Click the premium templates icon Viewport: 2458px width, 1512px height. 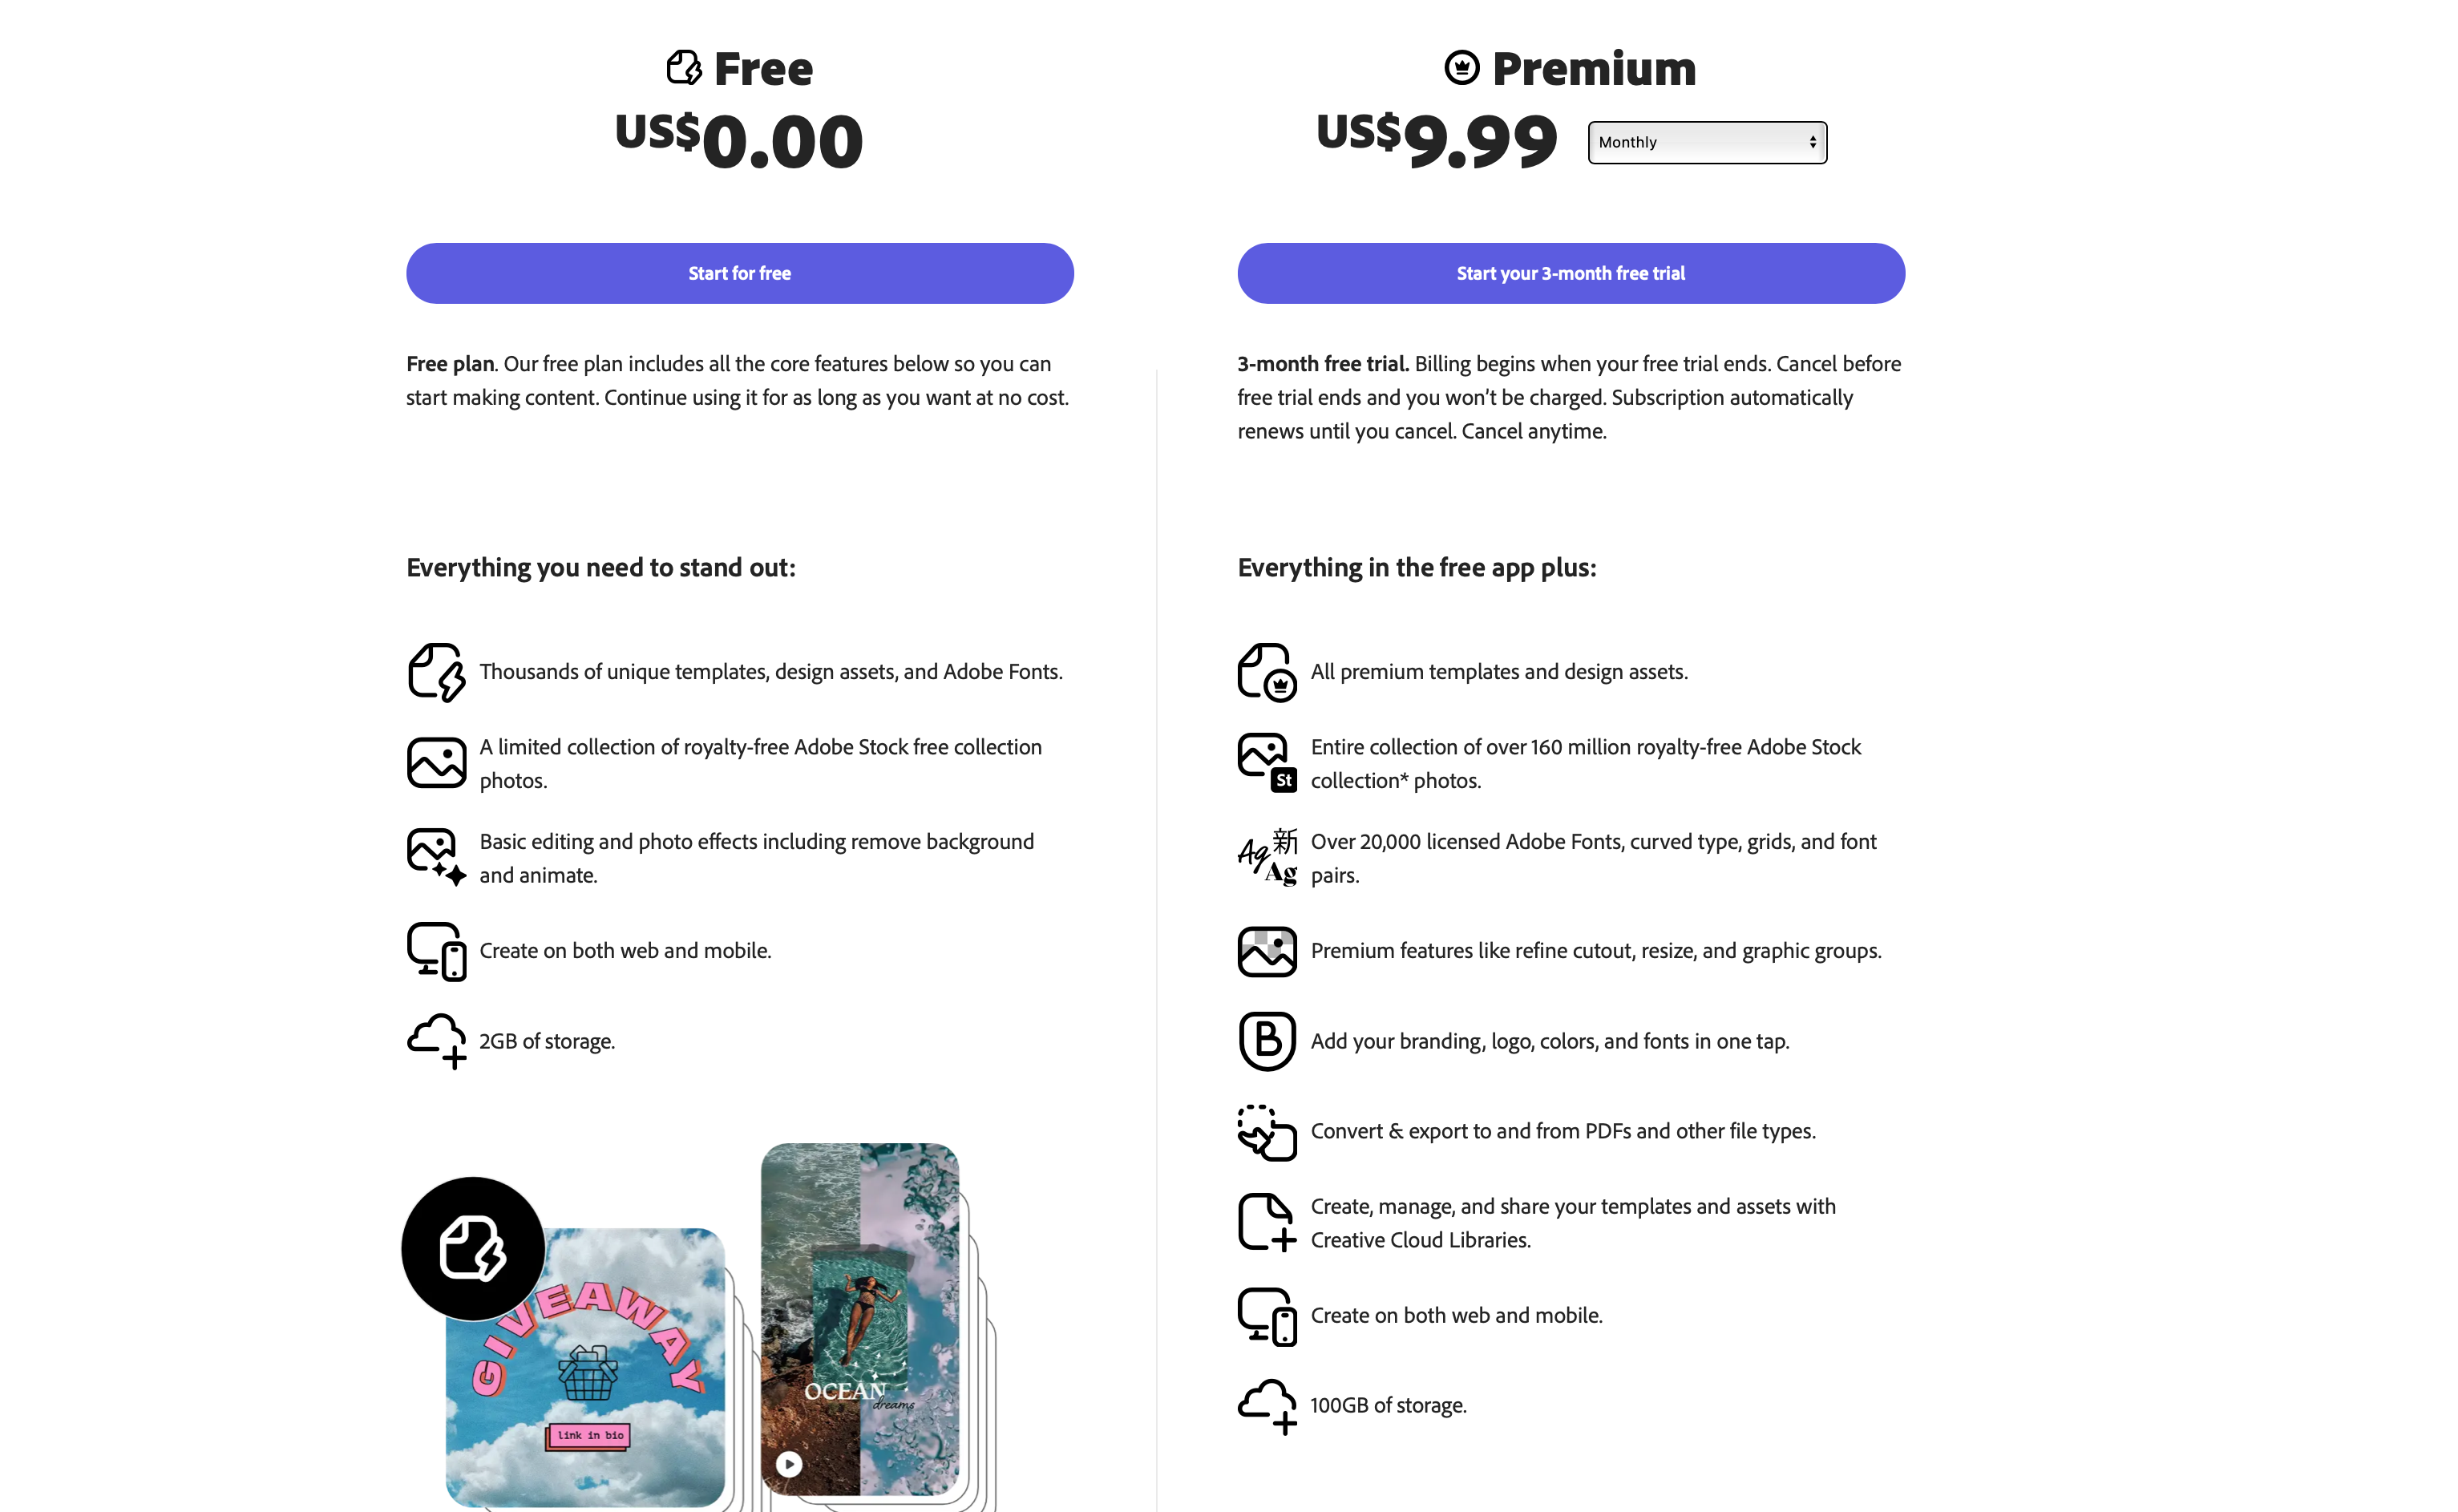(x=1267, y=672)
